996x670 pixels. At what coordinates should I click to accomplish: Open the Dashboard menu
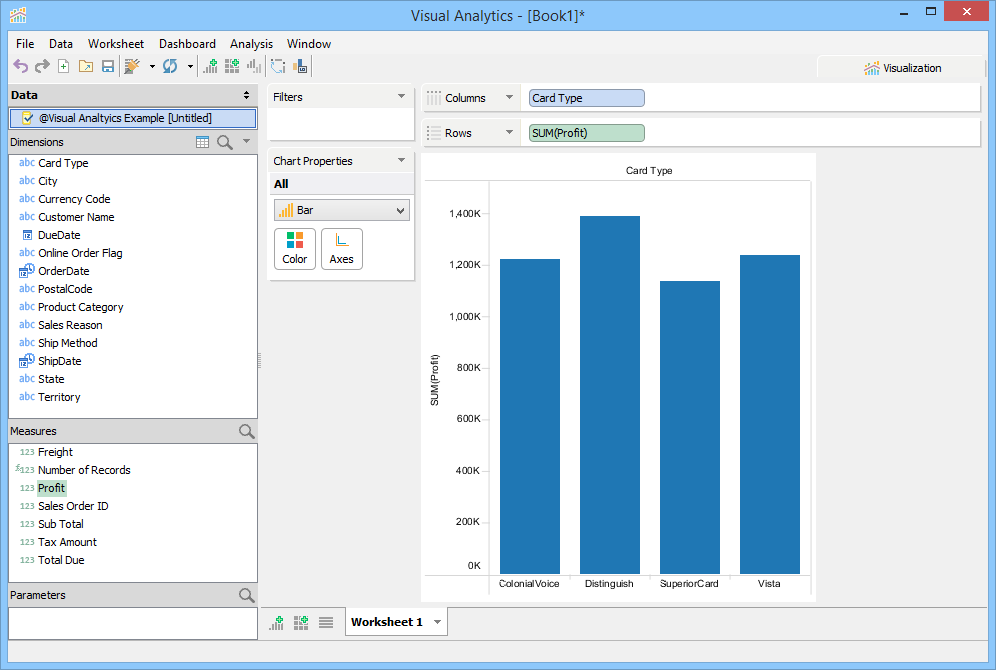187,44
